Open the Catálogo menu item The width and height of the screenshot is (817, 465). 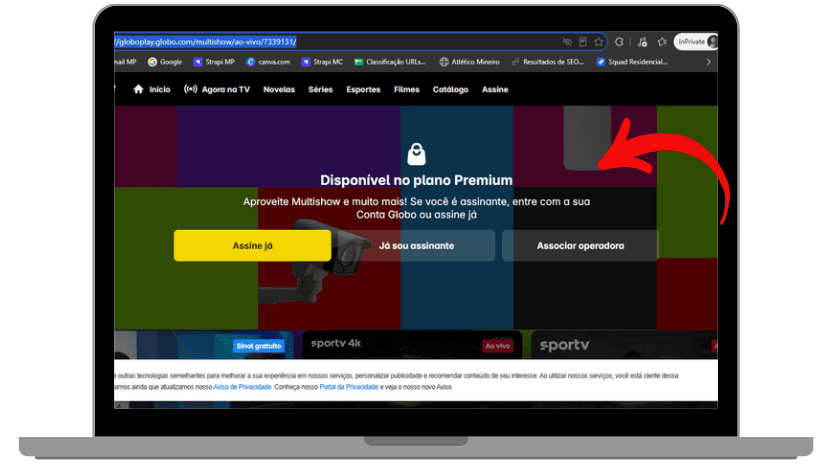click(450, 90)
